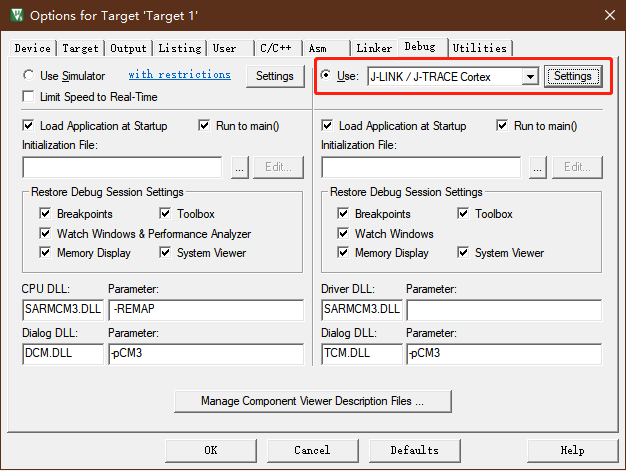Switch to the Target tab
The height and width of the screenshot is (471, 626).
coord(80,48)
